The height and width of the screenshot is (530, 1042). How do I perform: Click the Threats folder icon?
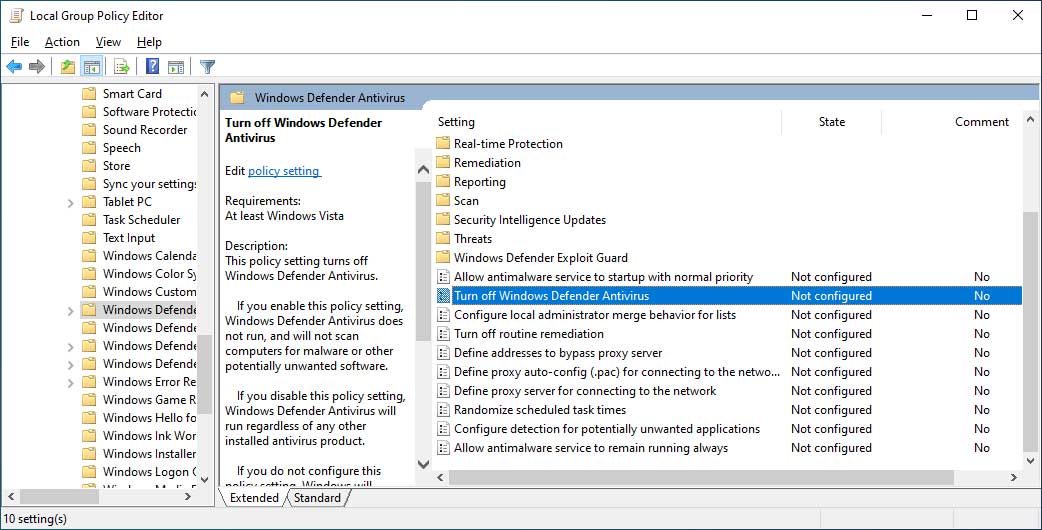coord(443,238)
